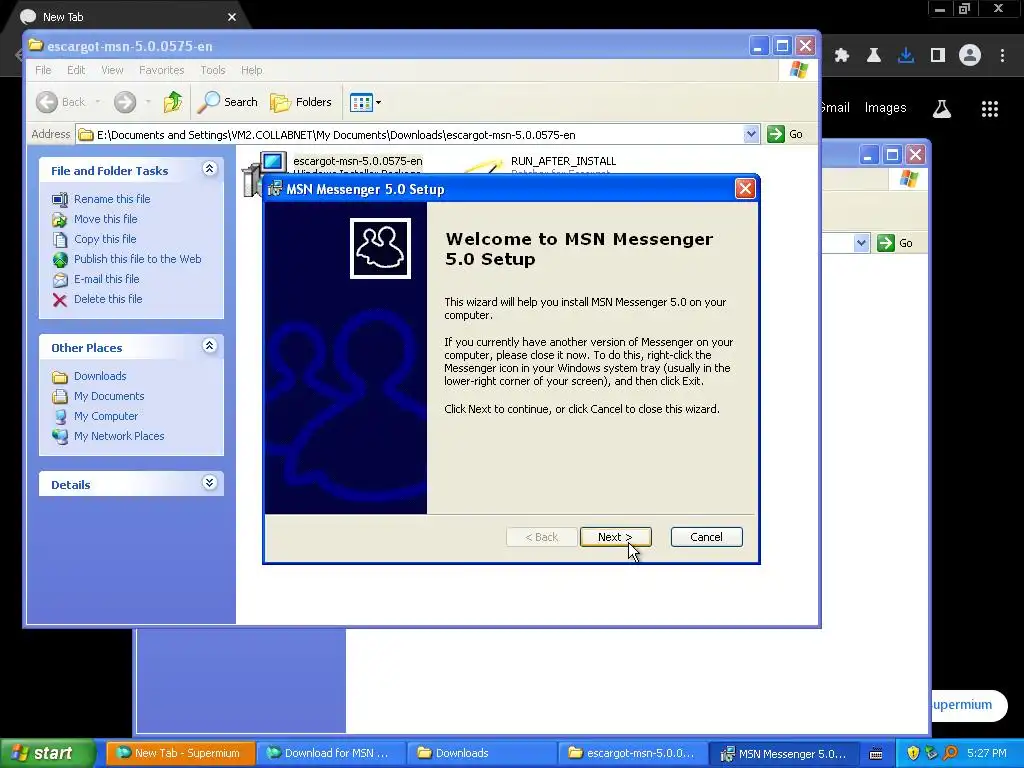Select the RUN_AFTER_INSTALL file
Screen dimensions: 1024x768
pyautogui.click(x=563, y=161)
